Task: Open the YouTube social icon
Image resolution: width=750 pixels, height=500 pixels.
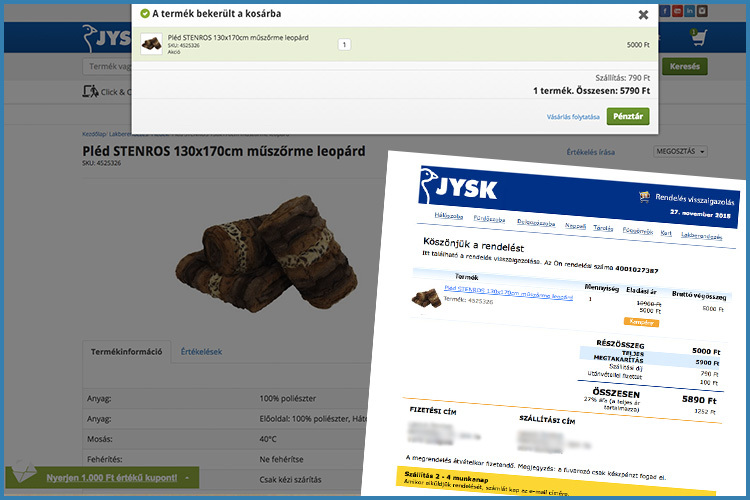Action: pos(677,11)
